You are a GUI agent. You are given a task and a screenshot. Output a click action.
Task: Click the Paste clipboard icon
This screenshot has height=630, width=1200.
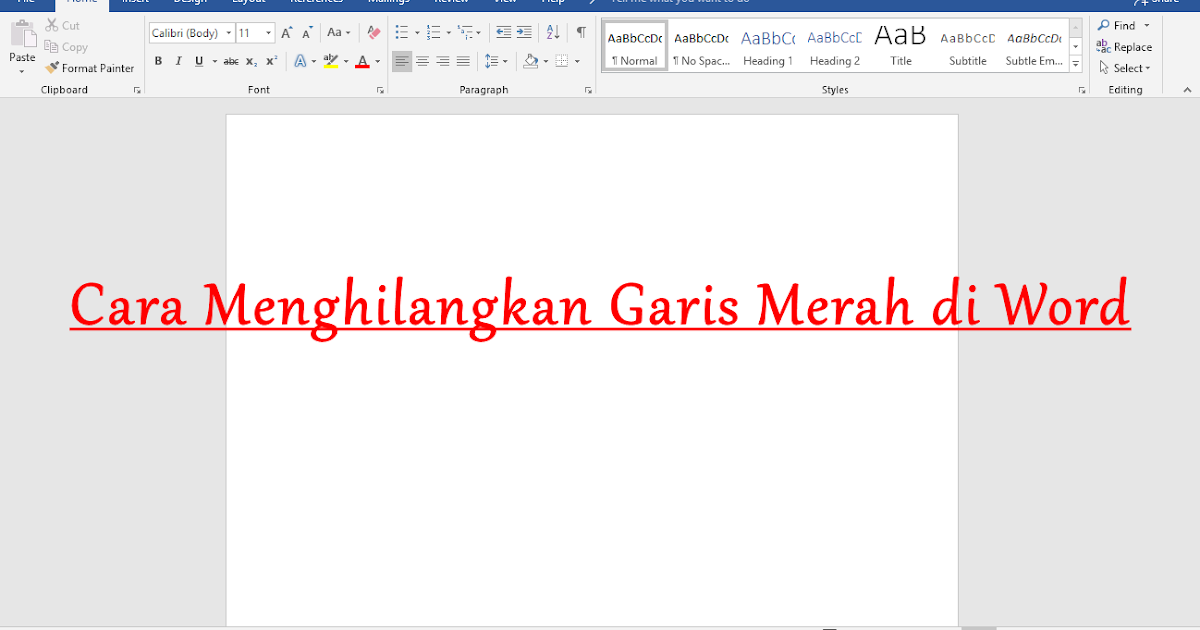[x=22, y=33]
